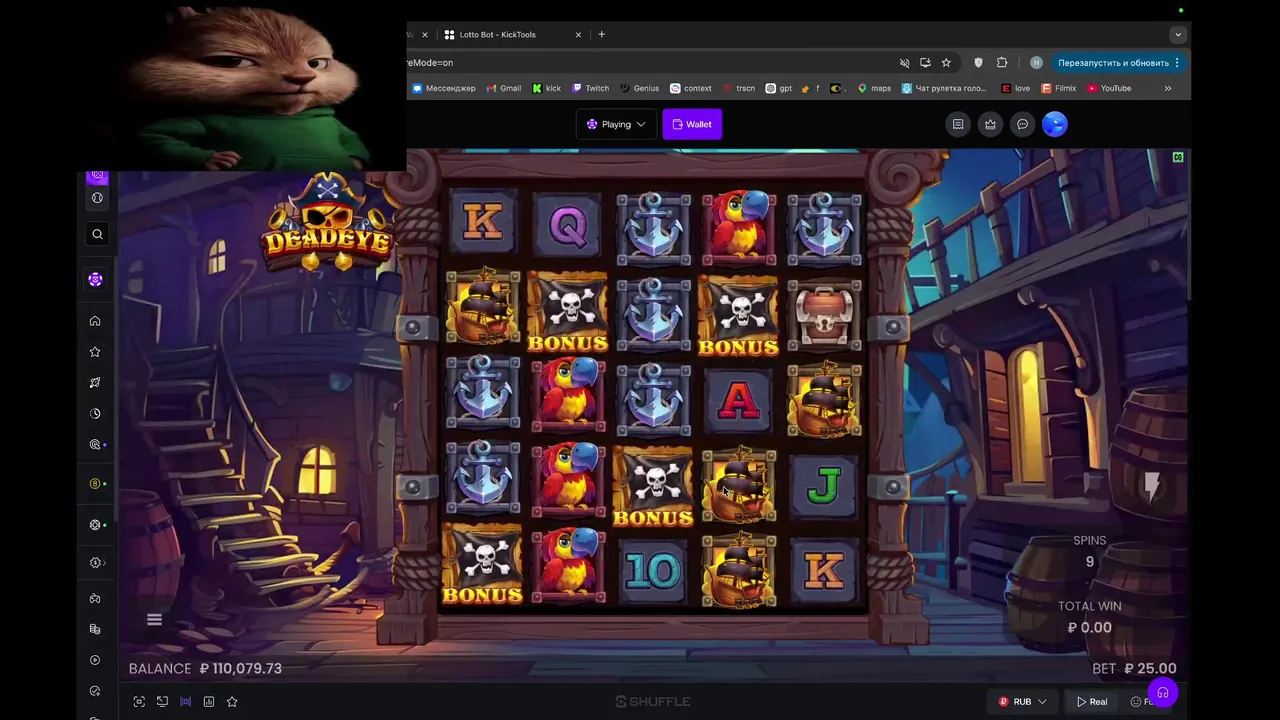Open the Twitch bookmark
The image size is (1280, 720).
tap(590, 88)
